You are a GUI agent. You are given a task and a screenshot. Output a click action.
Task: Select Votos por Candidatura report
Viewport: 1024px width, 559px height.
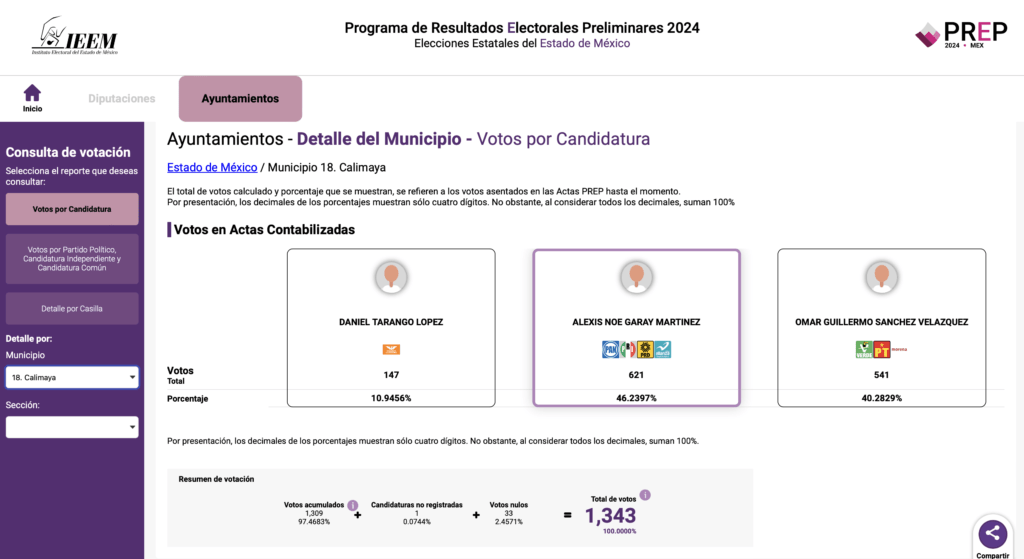tap(72, 209)
